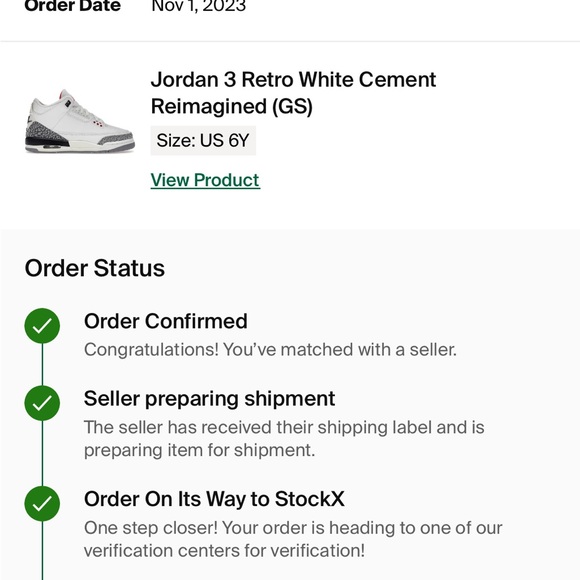Click timeline line below Order On Its Way

click(42, 550)
